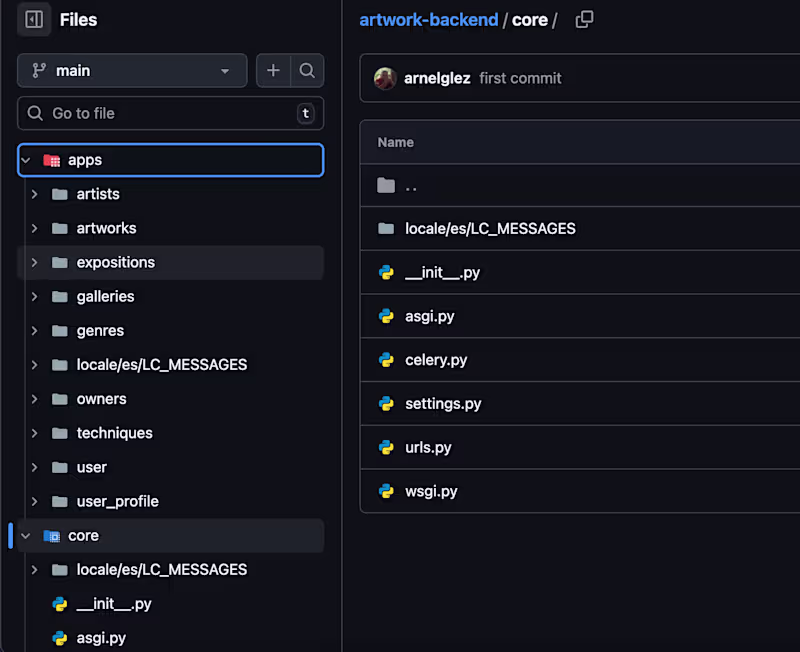Viewport: 800px width, 652px height.
Task: Open settings.py in the file list
Action: [443, 404]
